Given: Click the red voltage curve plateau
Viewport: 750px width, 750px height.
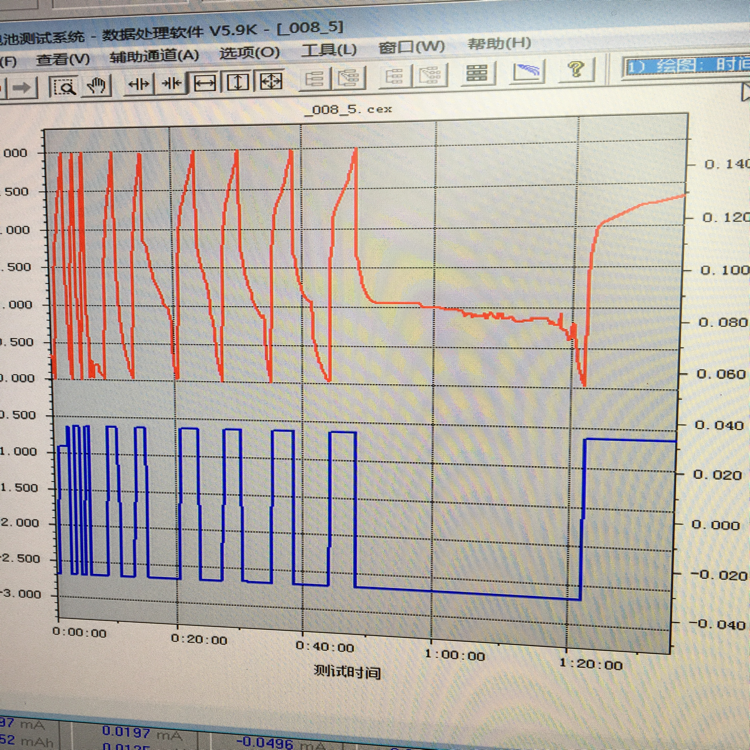Looking at the screenshot, I should (397, 303).
